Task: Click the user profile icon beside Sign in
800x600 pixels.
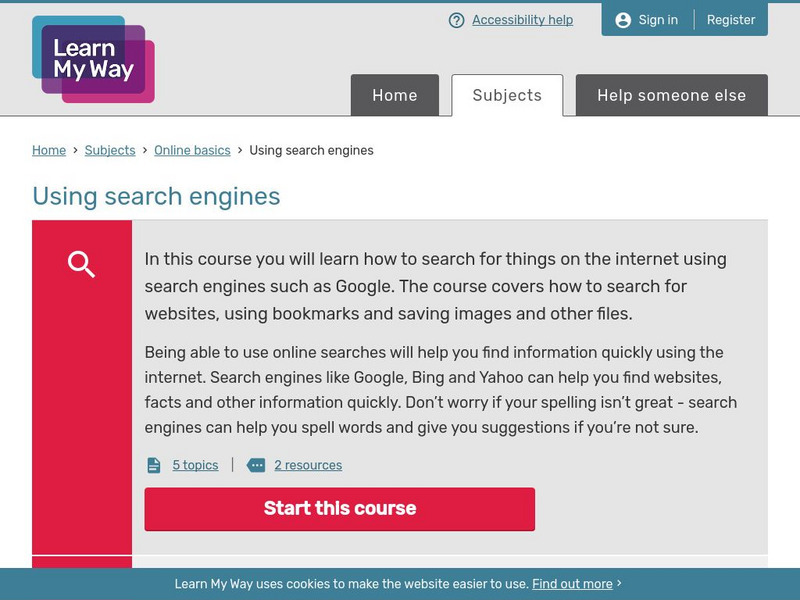Action: click(x=623, y=20)
